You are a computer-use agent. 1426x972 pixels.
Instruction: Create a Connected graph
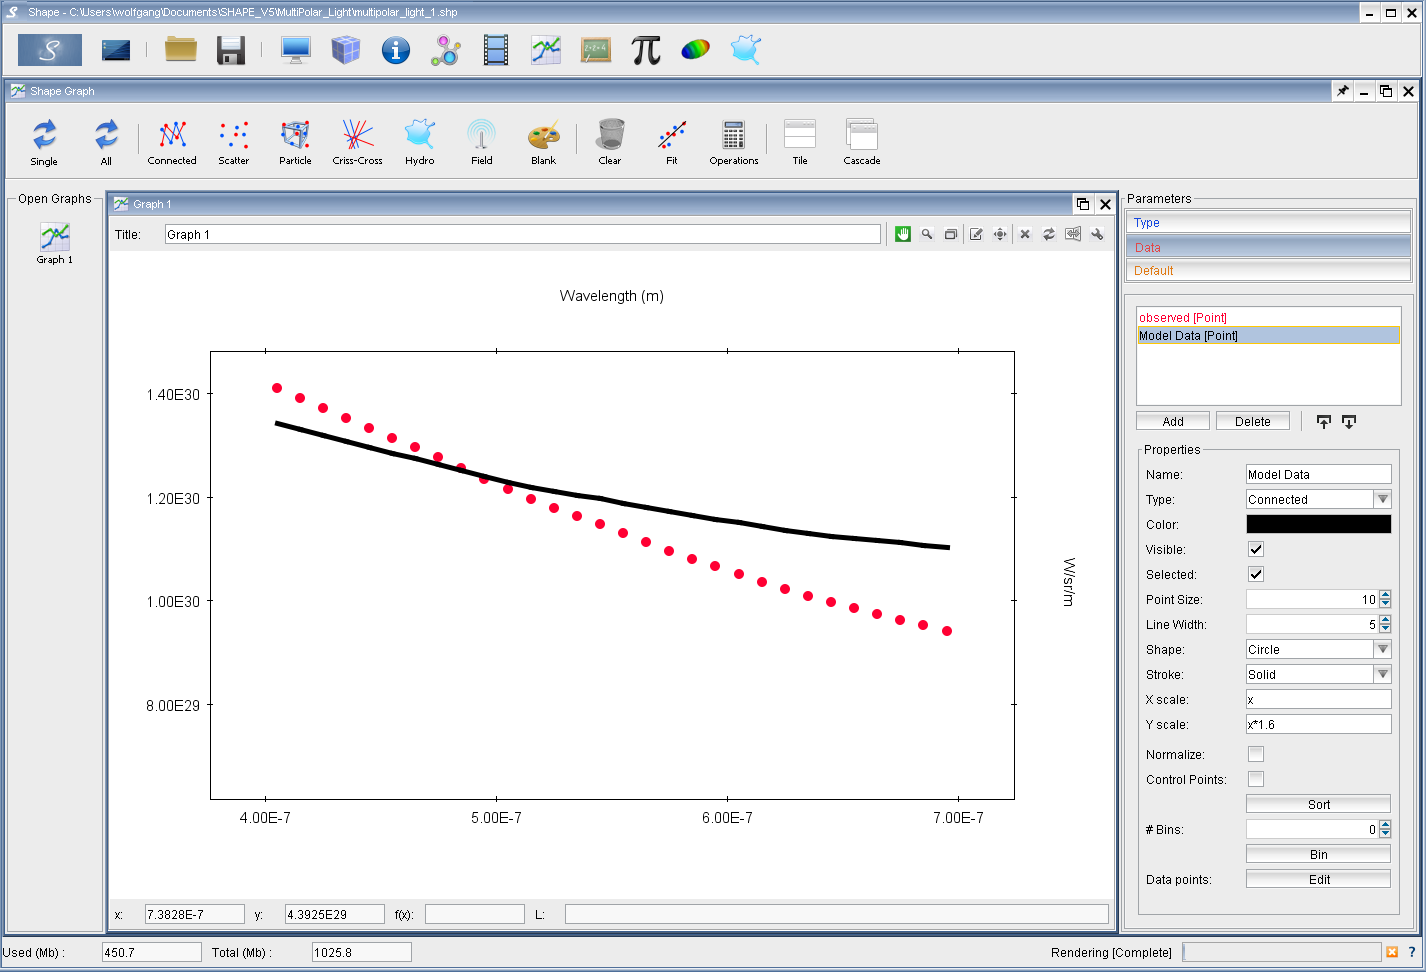point(172,142)
